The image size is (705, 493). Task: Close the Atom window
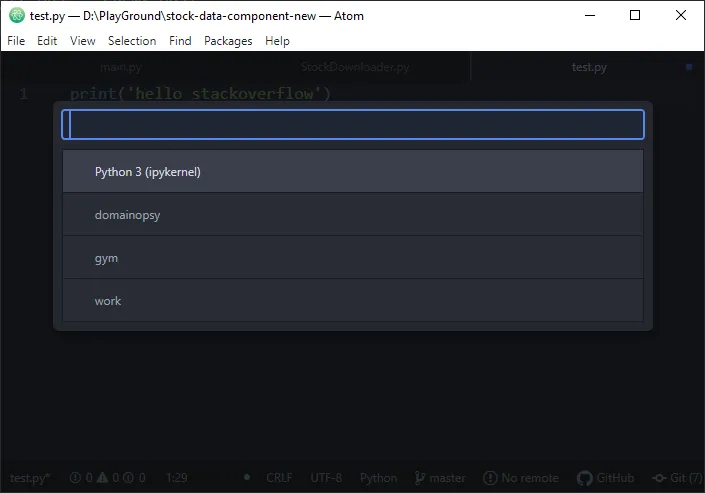click(x=681, y=15)
